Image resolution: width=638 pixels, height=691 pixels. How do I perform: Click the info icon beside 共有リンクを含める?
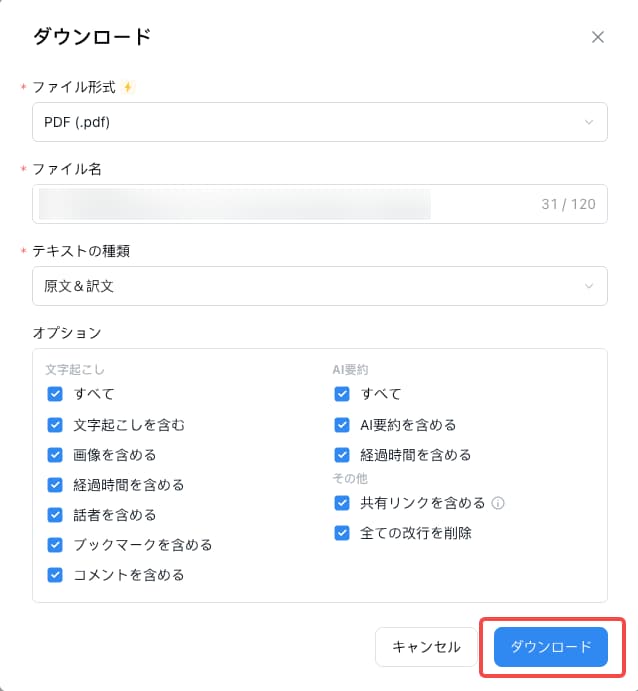pyautogui.click(x=498, y=503)
